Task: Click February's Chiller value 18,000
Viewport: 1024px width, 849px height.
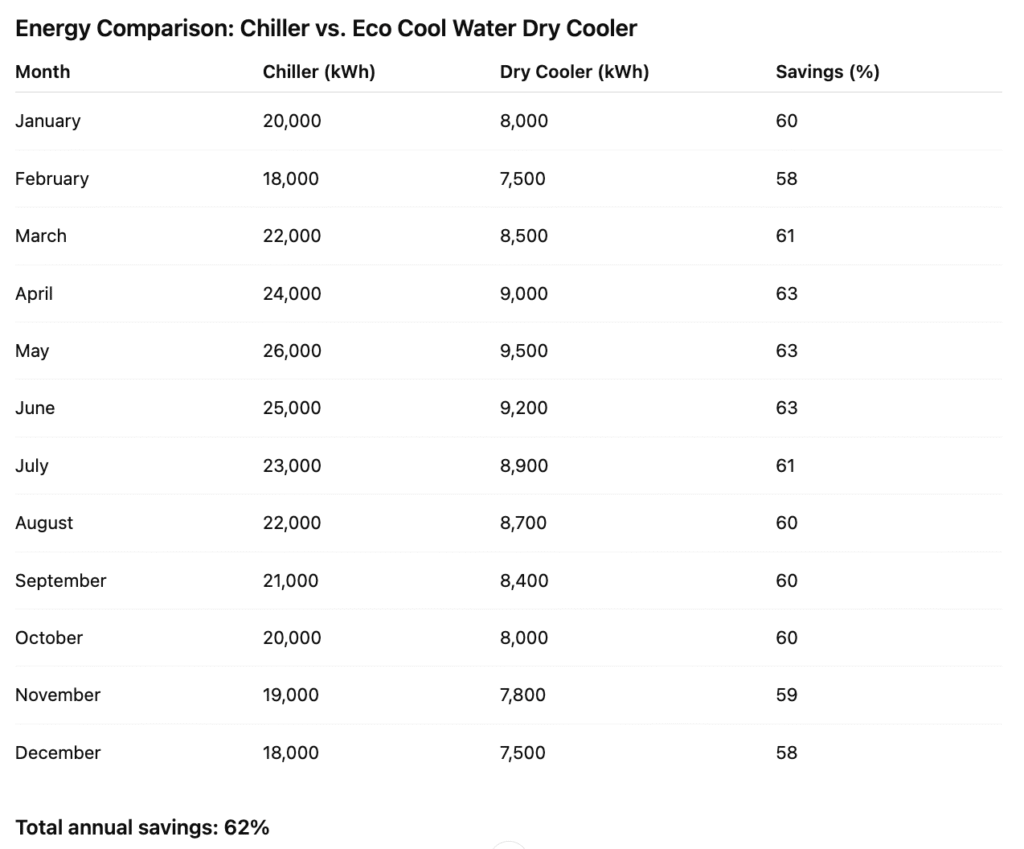Action: coord(291,179)
